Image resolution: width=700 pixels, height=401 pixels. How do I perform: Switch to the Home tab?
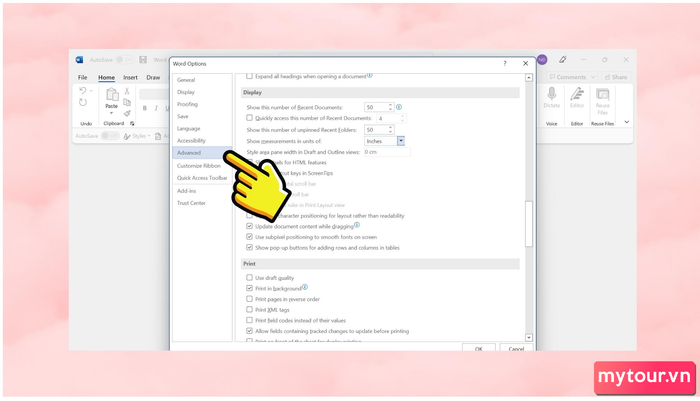tap(106, 77)
